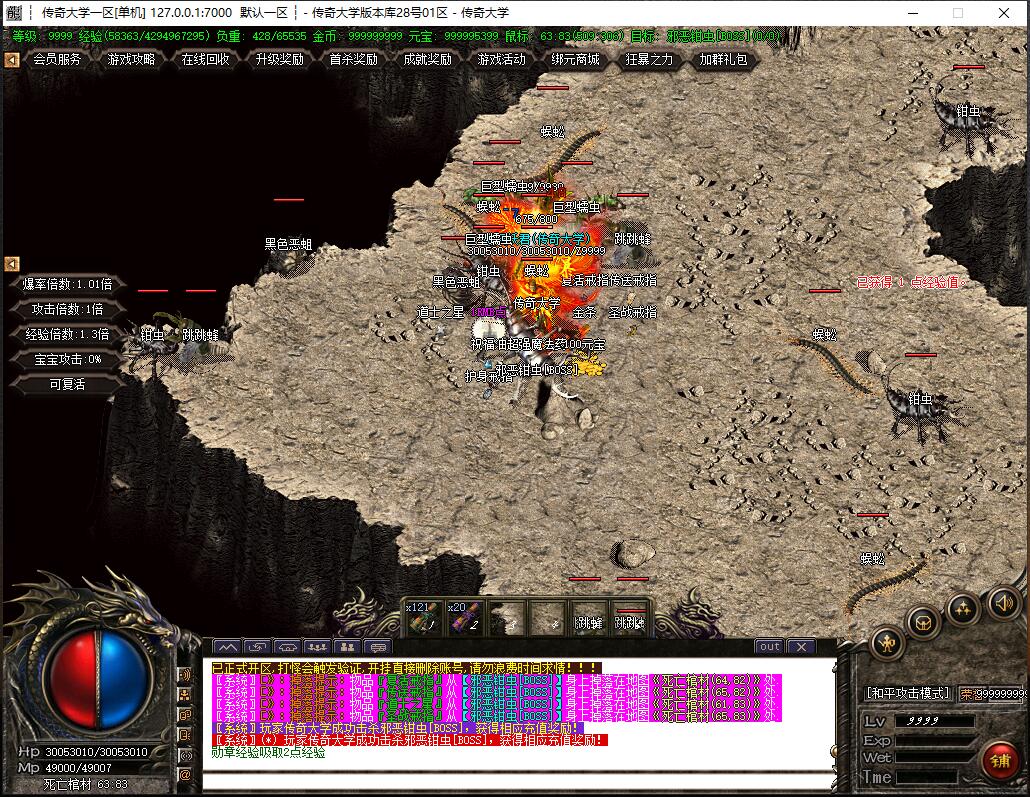Open 升级奖励 menu
1030x797 pixels.
(280, 60)
